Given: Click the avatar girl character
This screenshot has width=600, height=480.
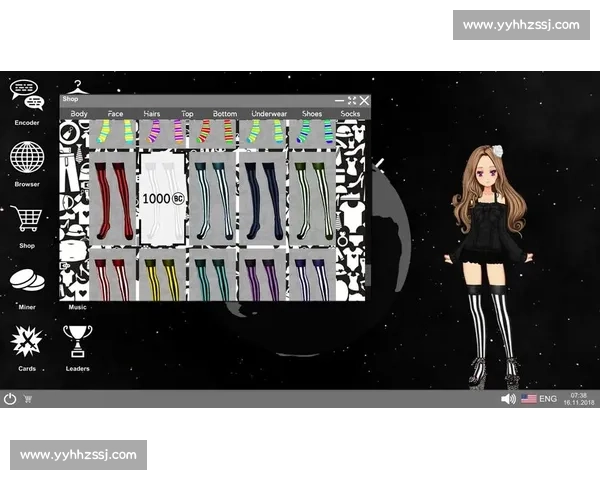Looking at the screenshot, I should (492, 260).
